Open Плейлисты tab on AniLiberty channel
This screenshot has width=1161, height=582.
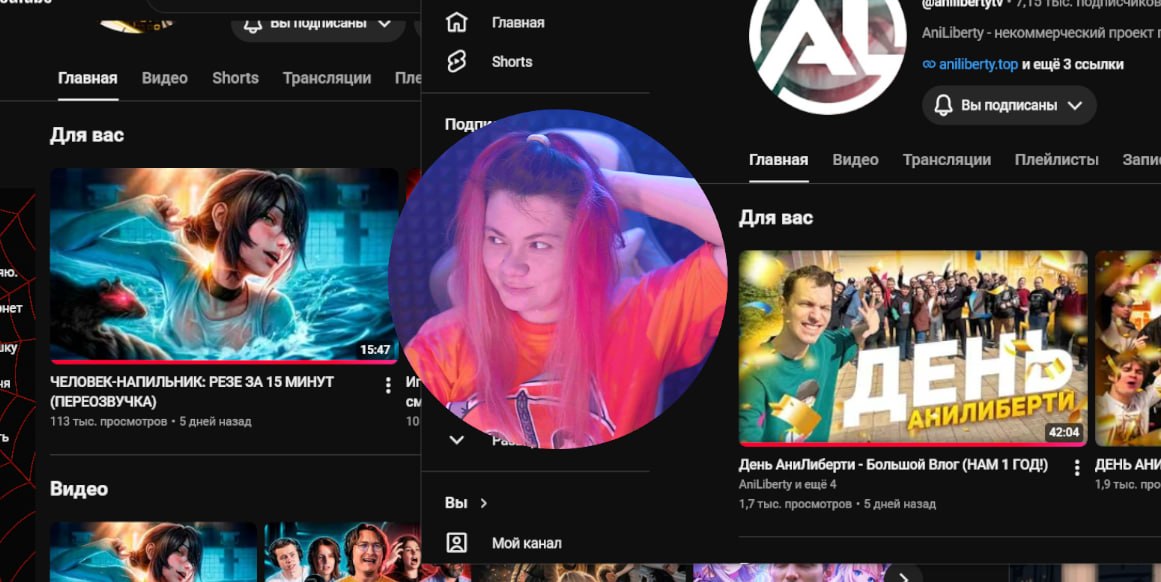coord(1057,160)
